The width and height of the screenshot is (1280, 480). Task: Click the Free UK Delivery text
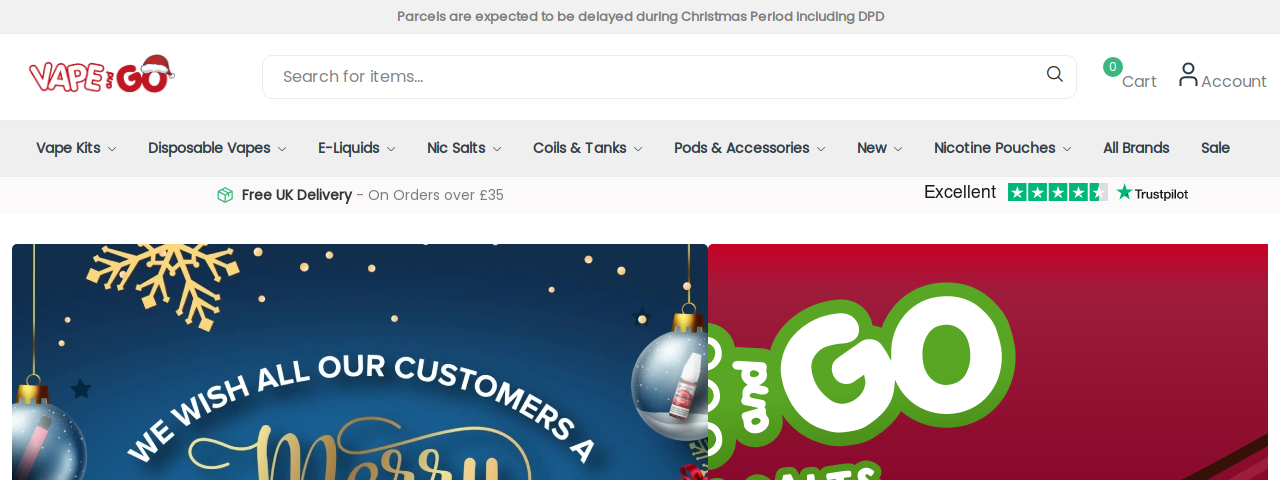click(x=297, y=195)
